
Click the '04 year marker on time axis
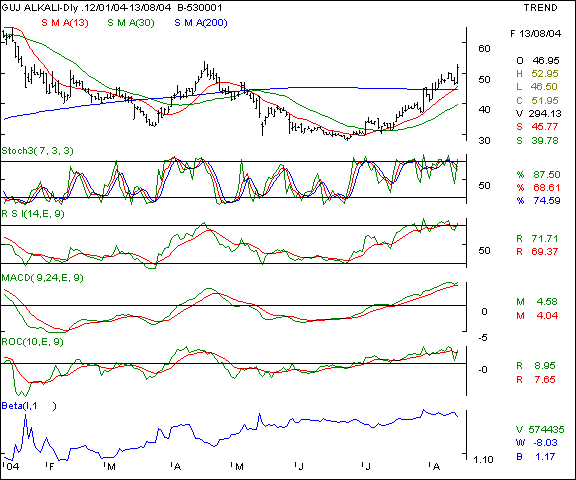(x=12, y=467)
